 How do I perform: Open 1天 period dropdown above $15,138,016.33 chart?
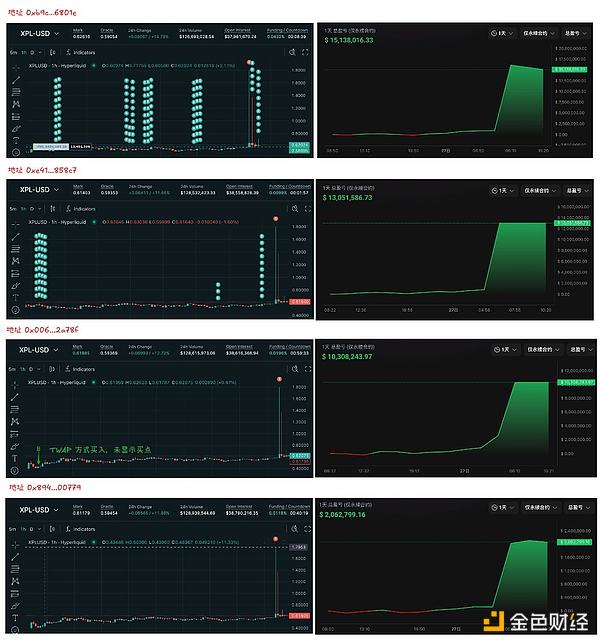(501, 33)
